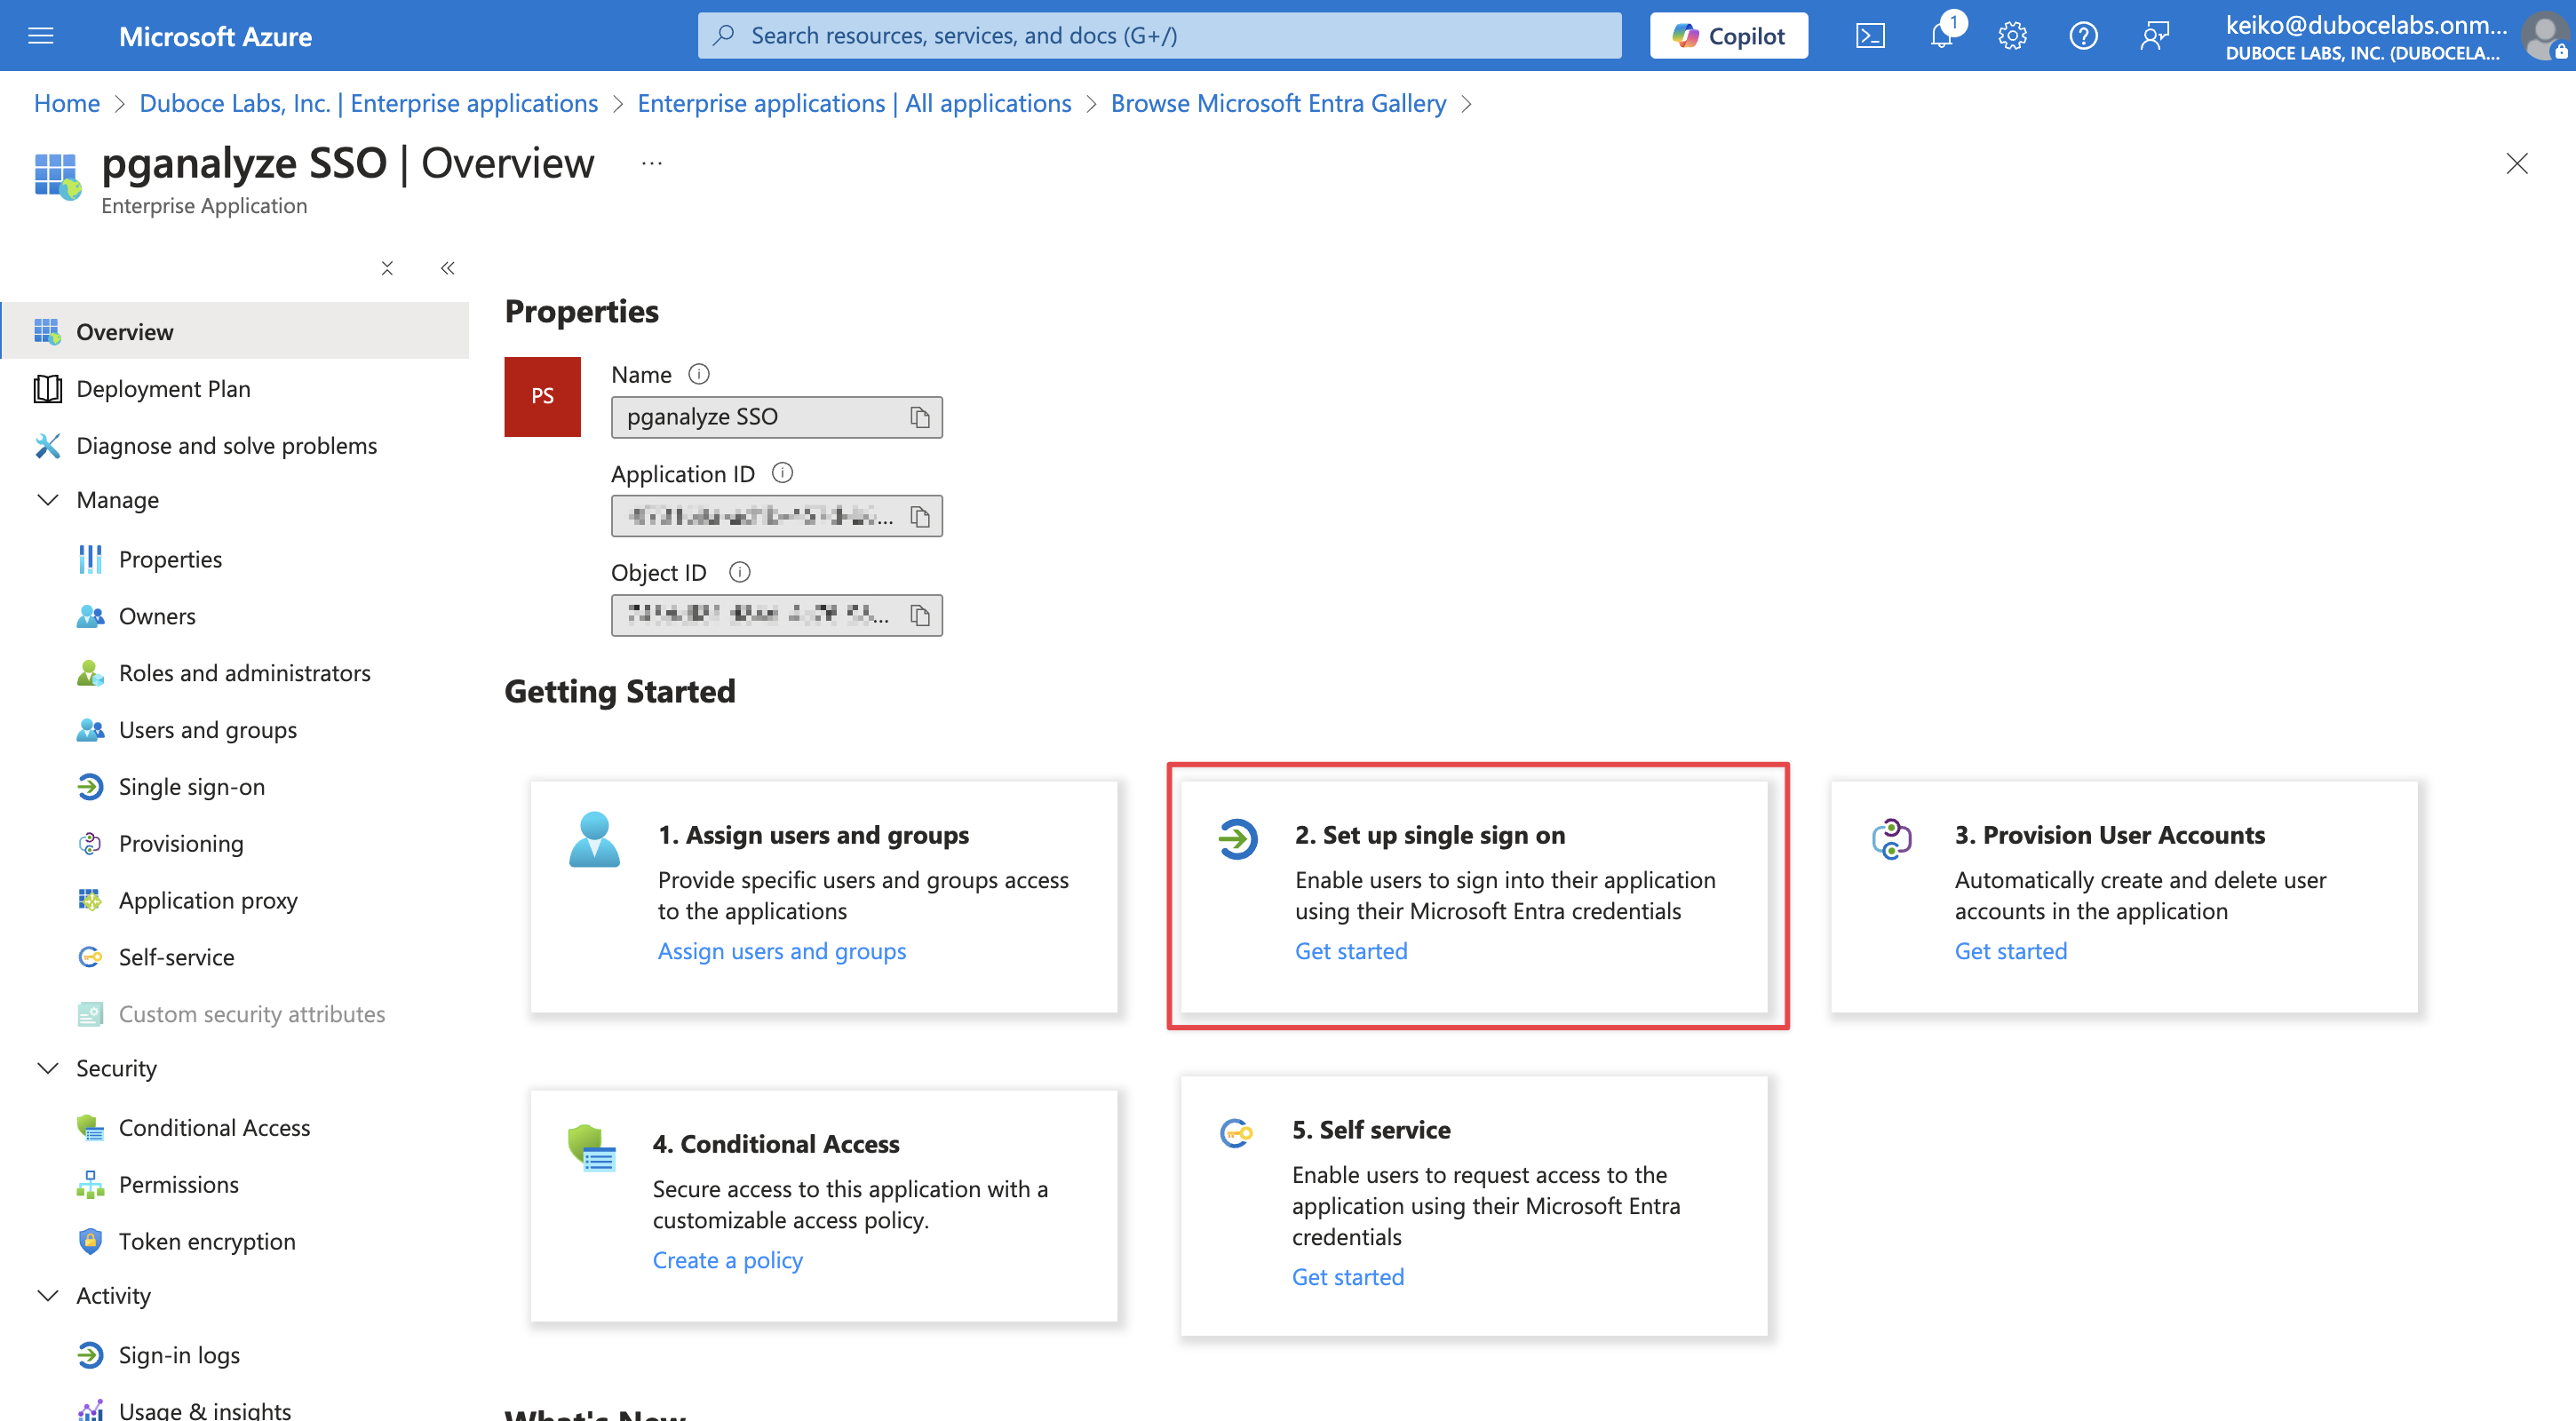Show info tooltip next to Name
Viewport: 2576px width, 1421px height.
[699, 374]
